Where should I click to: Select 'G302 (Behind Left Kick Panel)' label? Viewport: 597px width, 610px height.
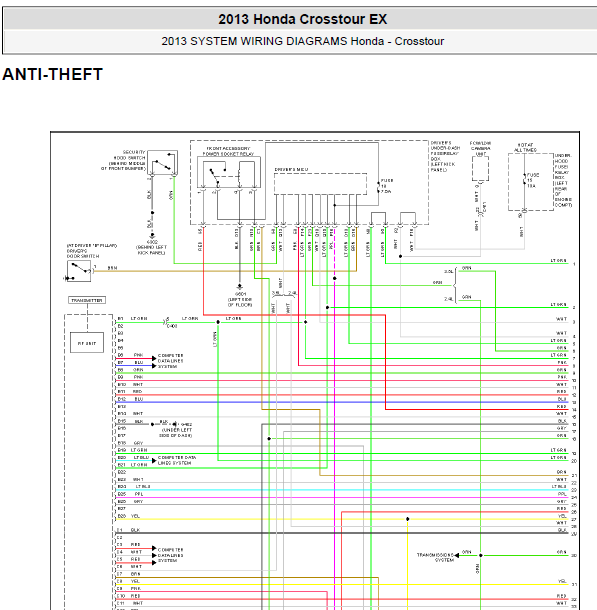click(x=151, y=247)
